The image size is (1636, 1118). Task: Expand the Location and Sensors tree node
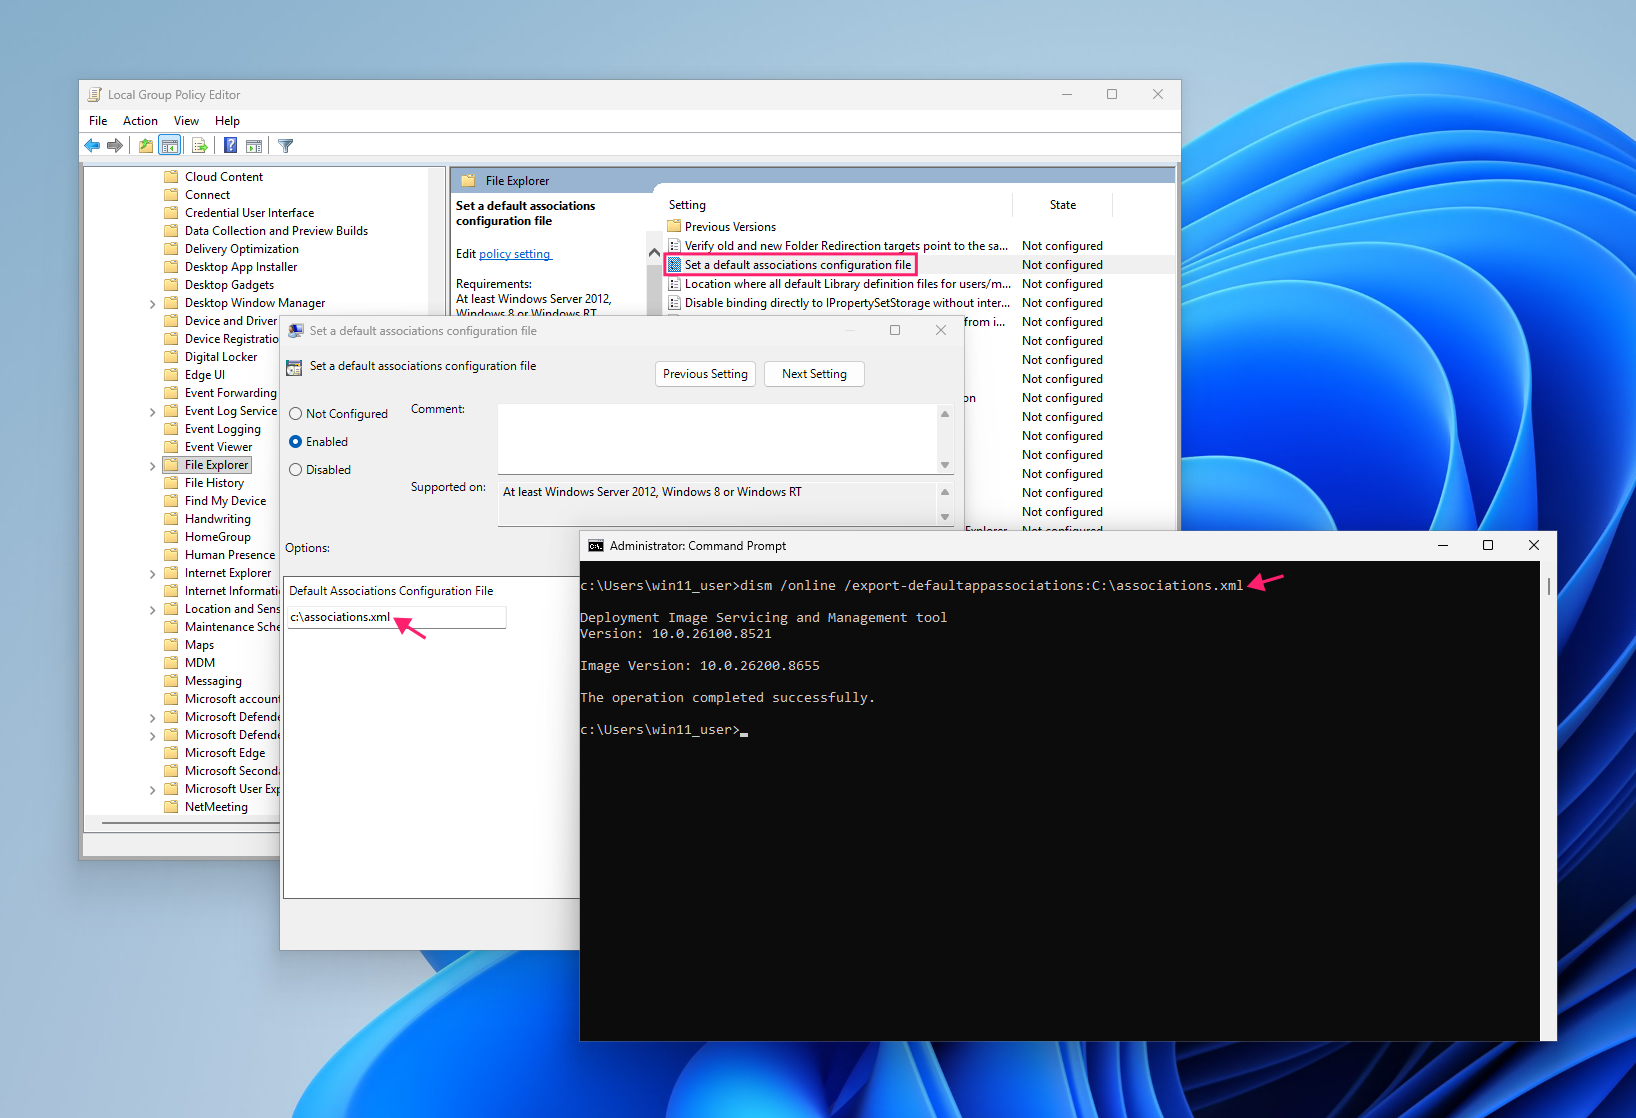tap(152, 610)
